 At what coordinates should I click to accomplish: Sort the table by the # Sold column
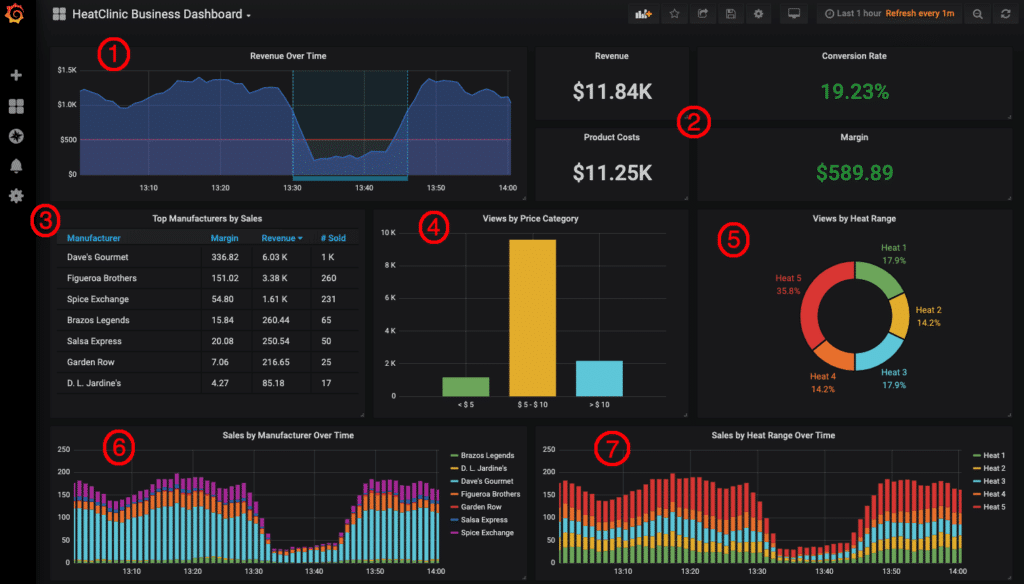(333, 238)
